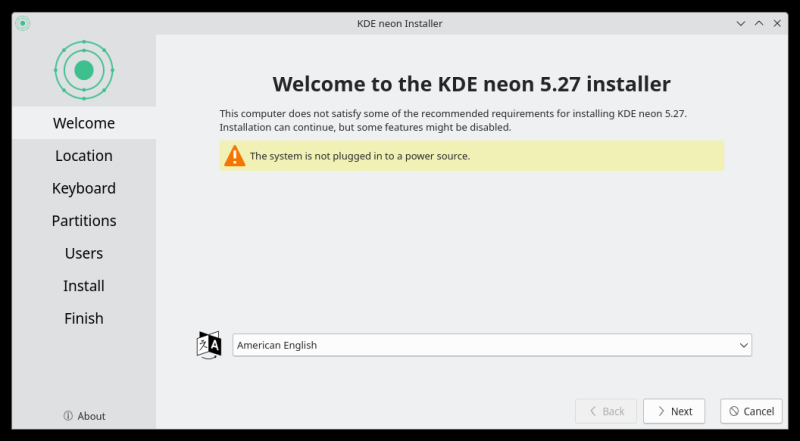This screenshot has width=800, height=441.
Task: Minimize the installer window
Action: coord(741,23)
